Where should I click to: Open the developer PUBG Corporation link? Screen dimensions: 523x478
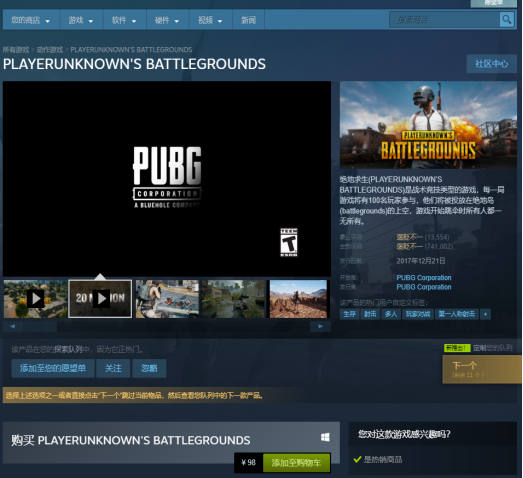point(424,278)
